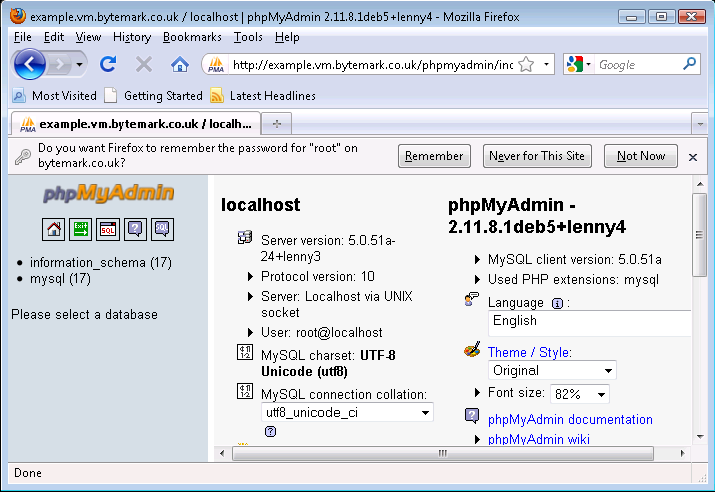
Task: Open the File menu
Action: (x=22, y=37)
